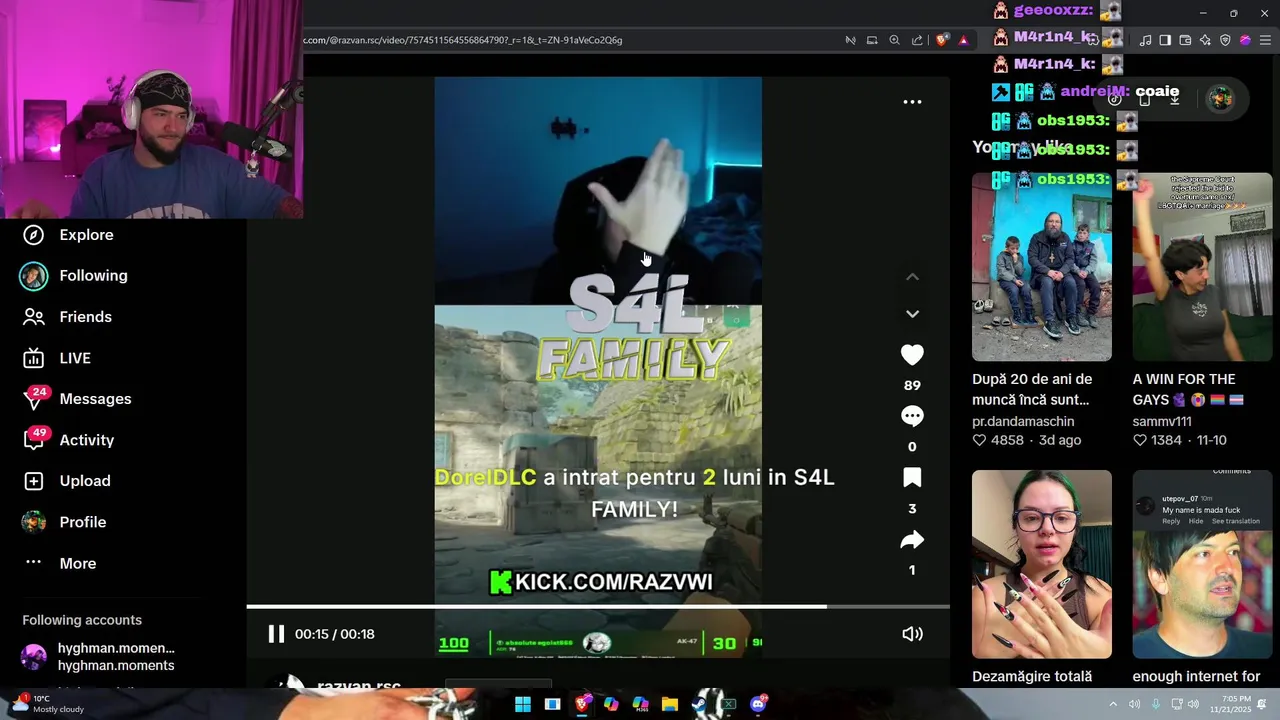Viewport: 1280px width, 720px height.
Task: Click the browser profile avatar icon
Action: 1245,40
